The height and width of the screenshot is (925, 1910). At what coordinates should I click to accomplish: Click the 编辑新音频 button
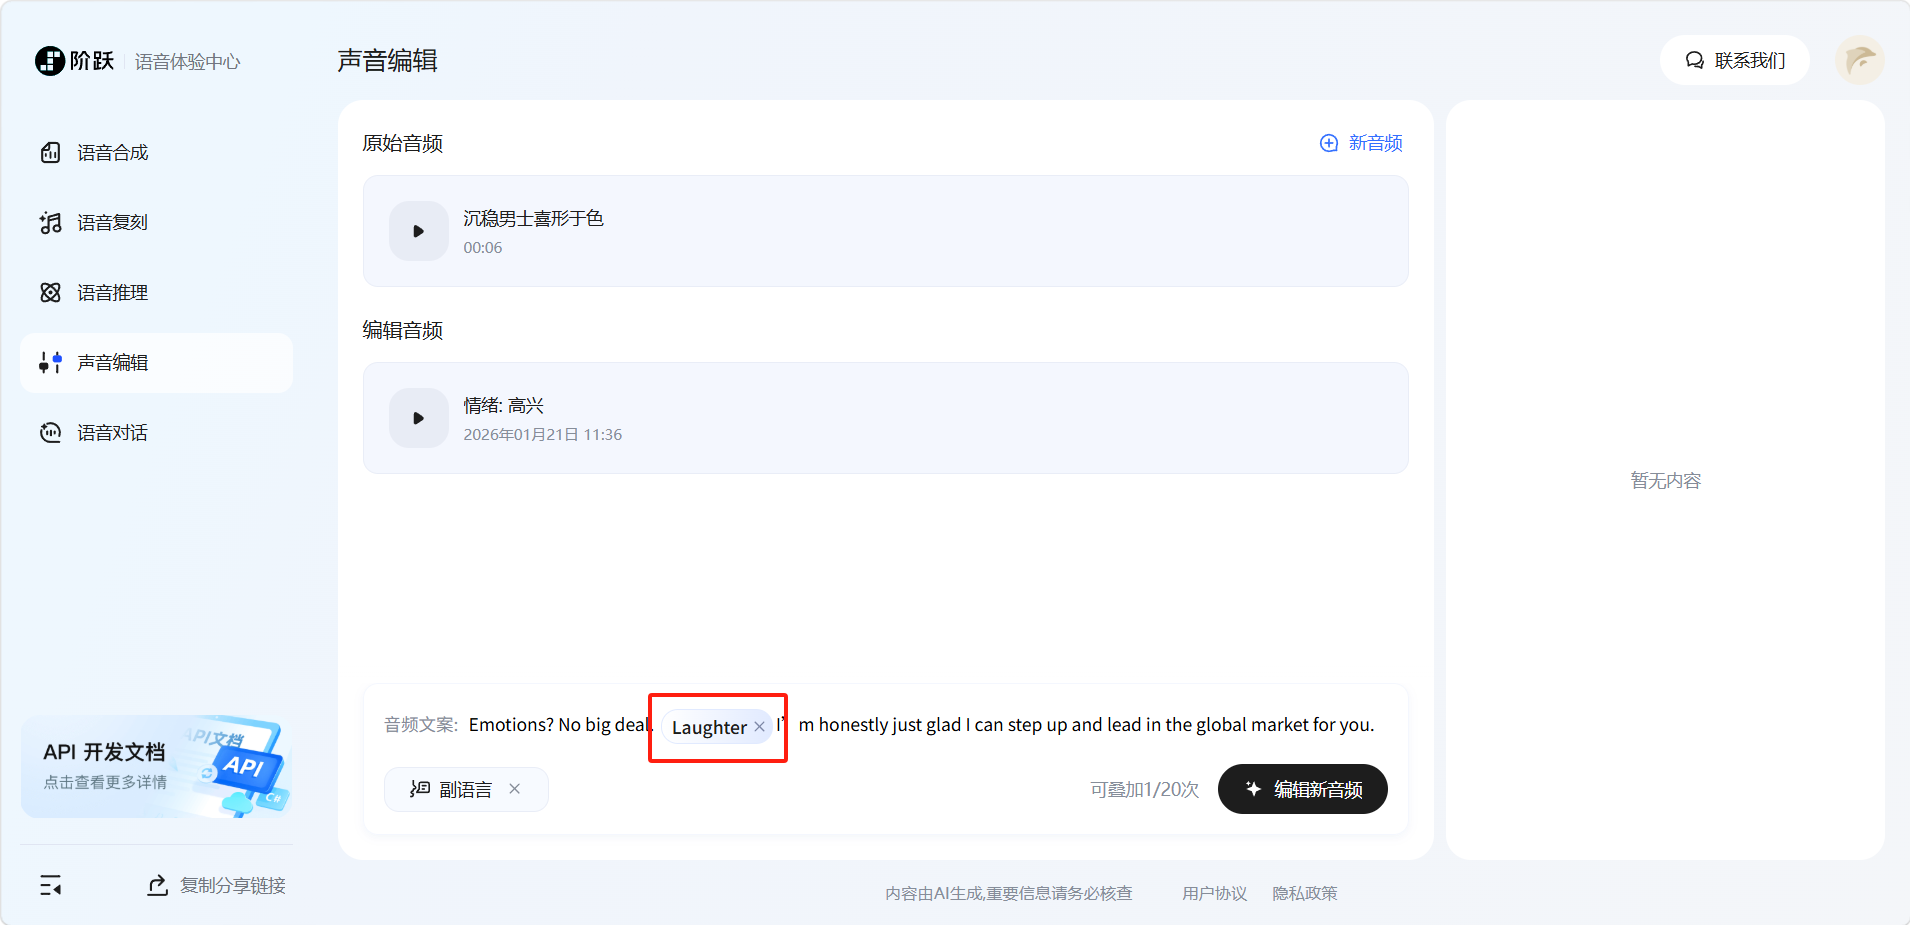click(1302, 789)
